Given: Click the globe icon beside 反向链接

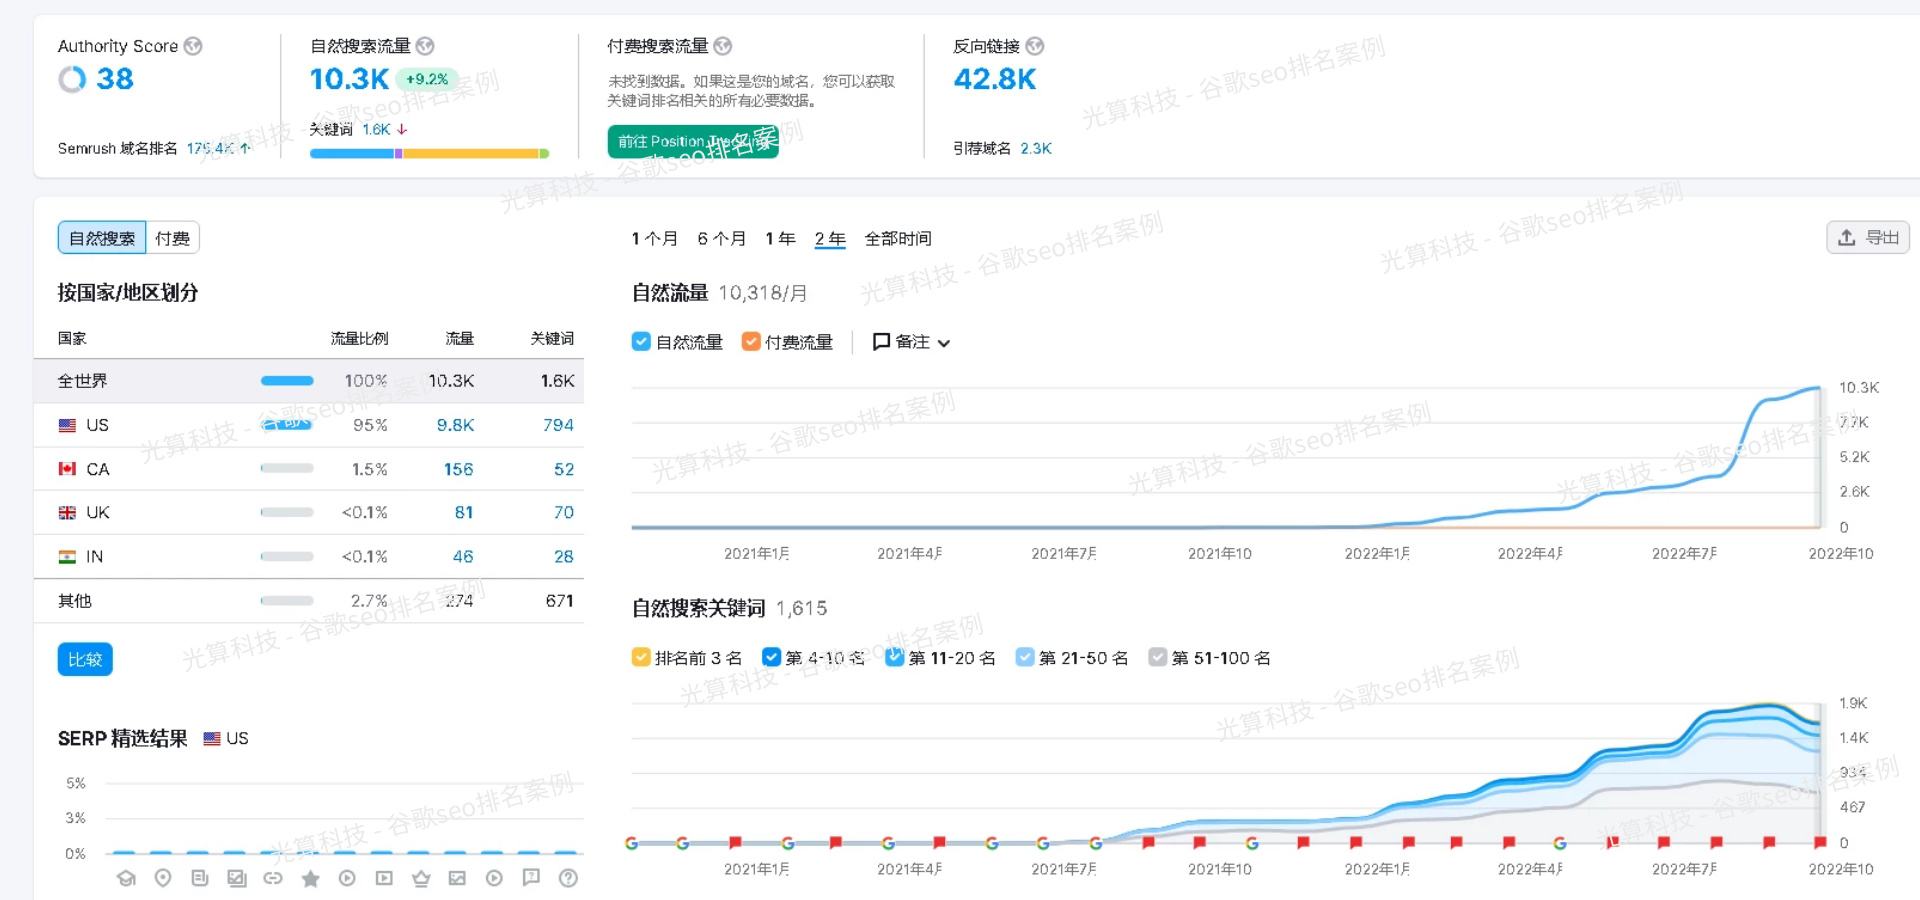Looking at the screenshot, I should click(x=1035, y=46).
